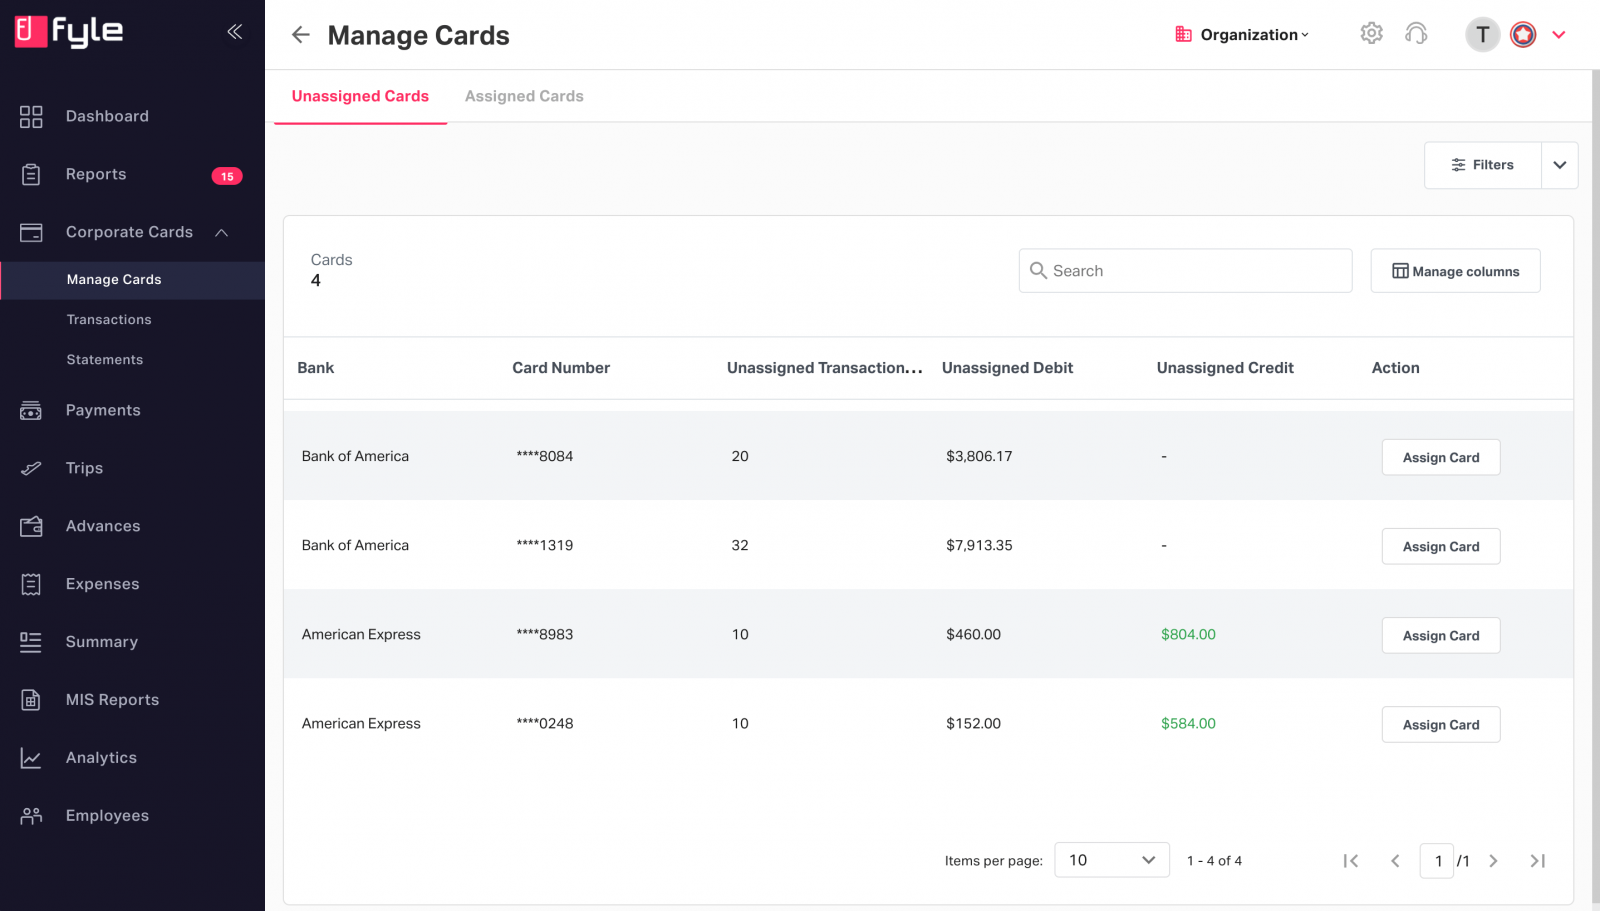1600x911 pixels.
Task: Switch to the Assigned Cards tab
Action: pyautogui.click(x=524, y=95)
